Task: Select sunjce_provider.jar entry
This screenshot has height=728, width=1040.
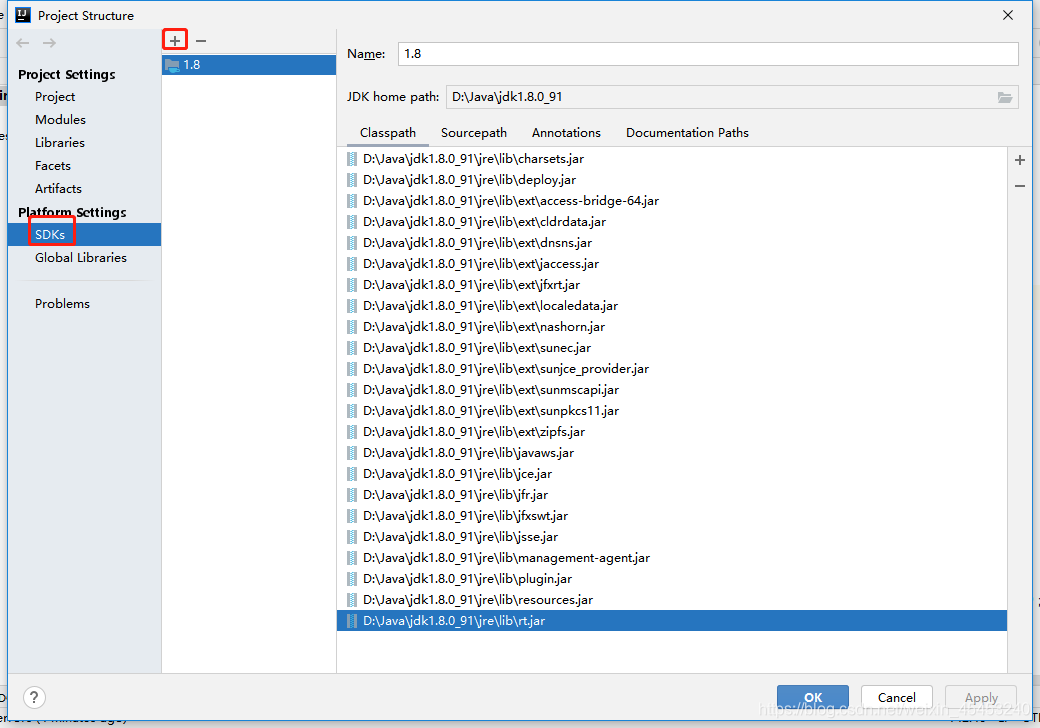Action: click(x=672, y=369)
